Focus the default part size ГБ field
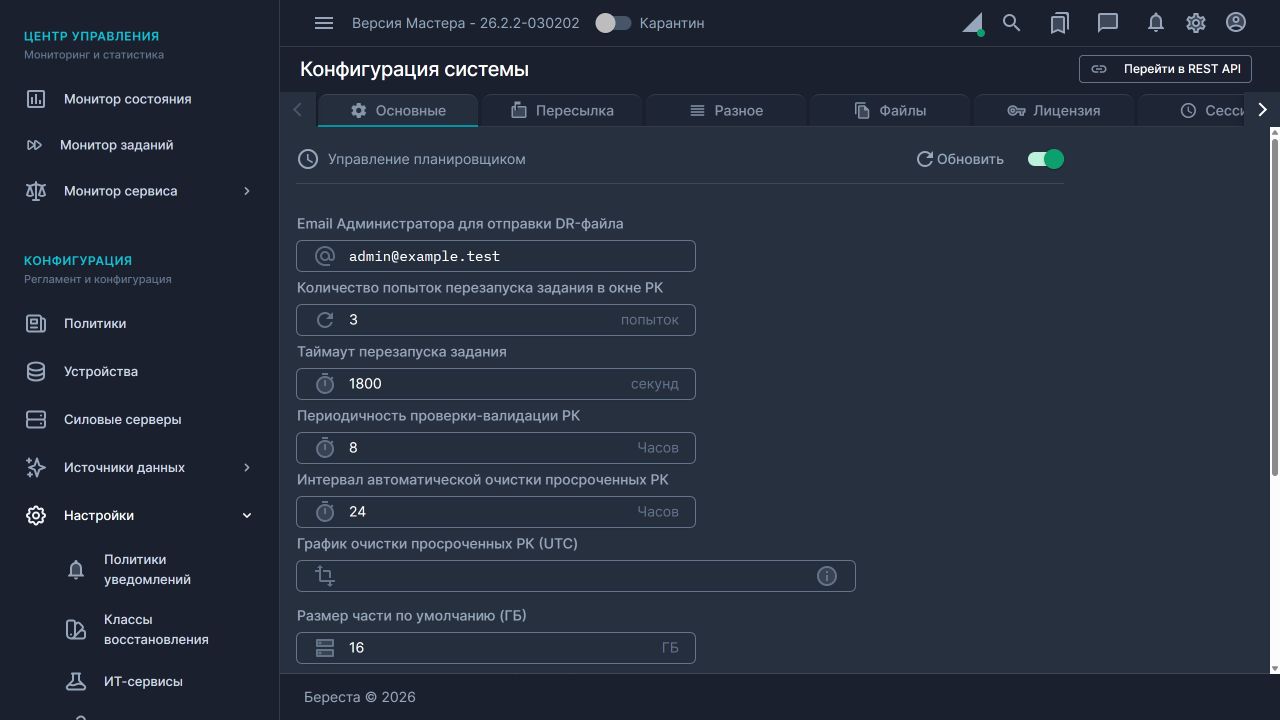Viewport: 1280px width, 720px height. tap(496, 648)
